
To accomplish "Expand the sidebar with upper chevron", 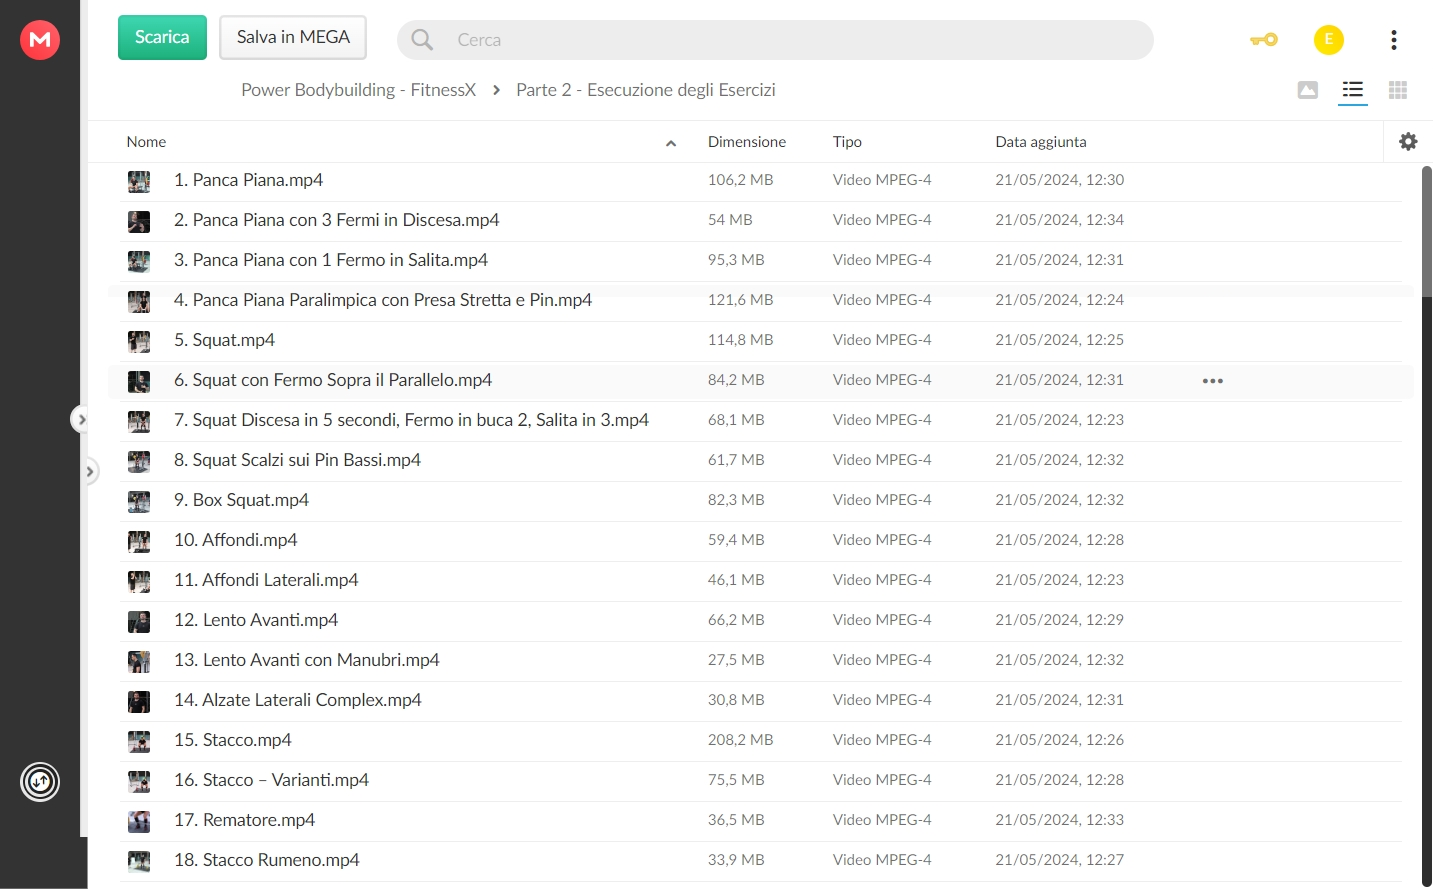I will click(81, 420).
